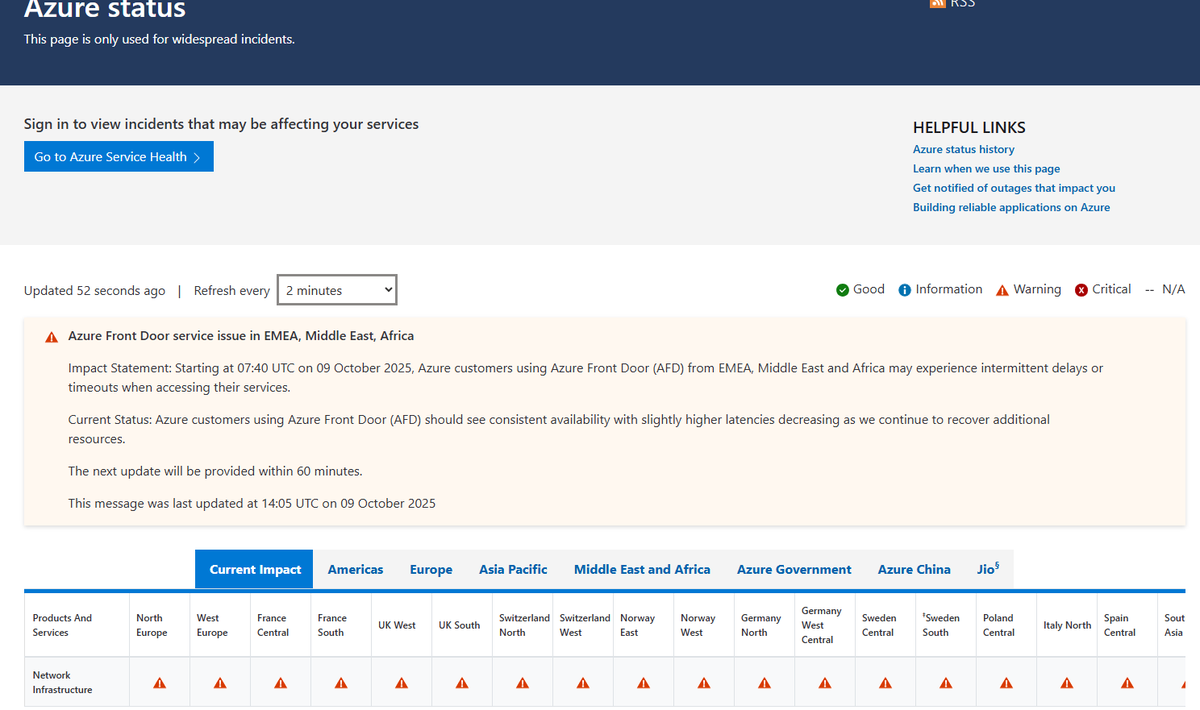Click Germany North network warning icon

pyautogui.click(x=764, y=683)
